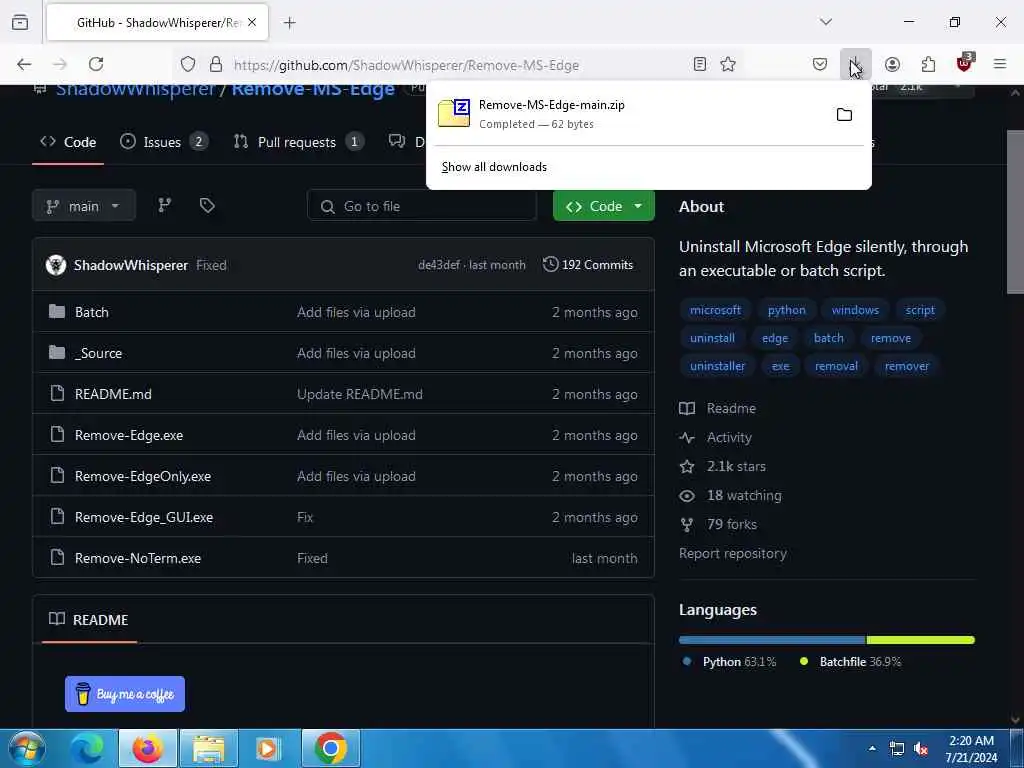Screen dimensions: 1024x768
Task: Switch to the Code tab
Action: [68, 142]
